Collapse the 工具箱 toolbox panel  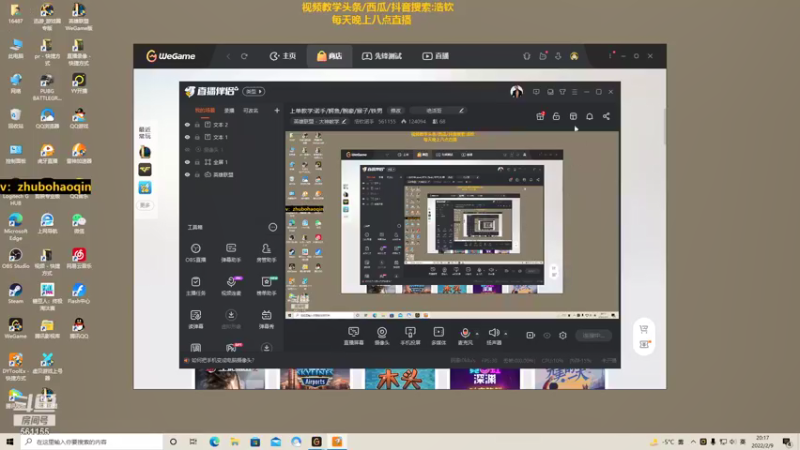[x=273, y=228]
